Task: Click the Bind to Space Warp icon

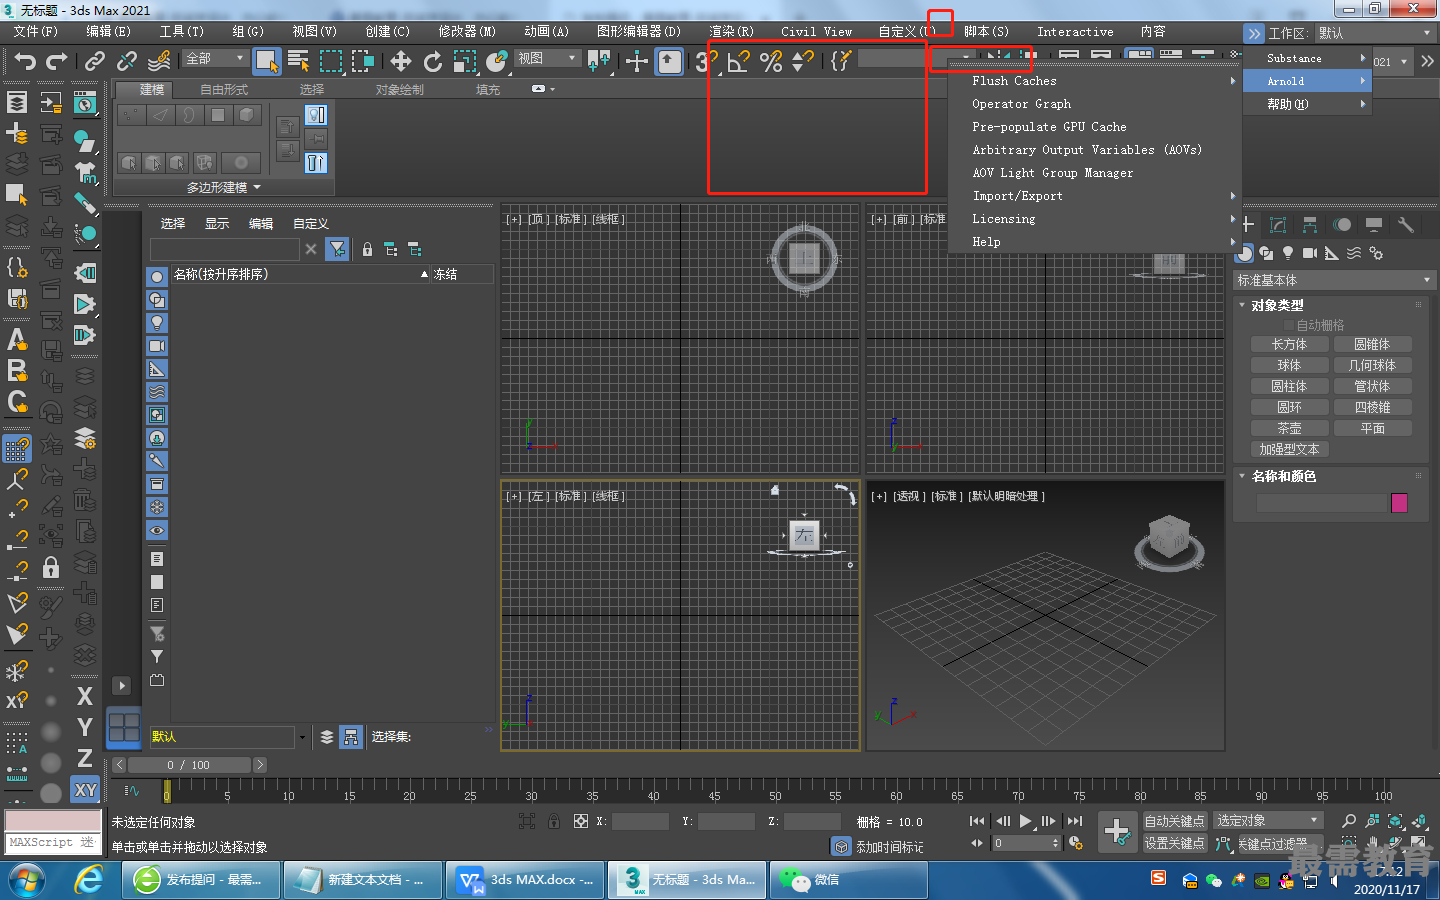Action: pyautogui.click(x=159, y=62)
